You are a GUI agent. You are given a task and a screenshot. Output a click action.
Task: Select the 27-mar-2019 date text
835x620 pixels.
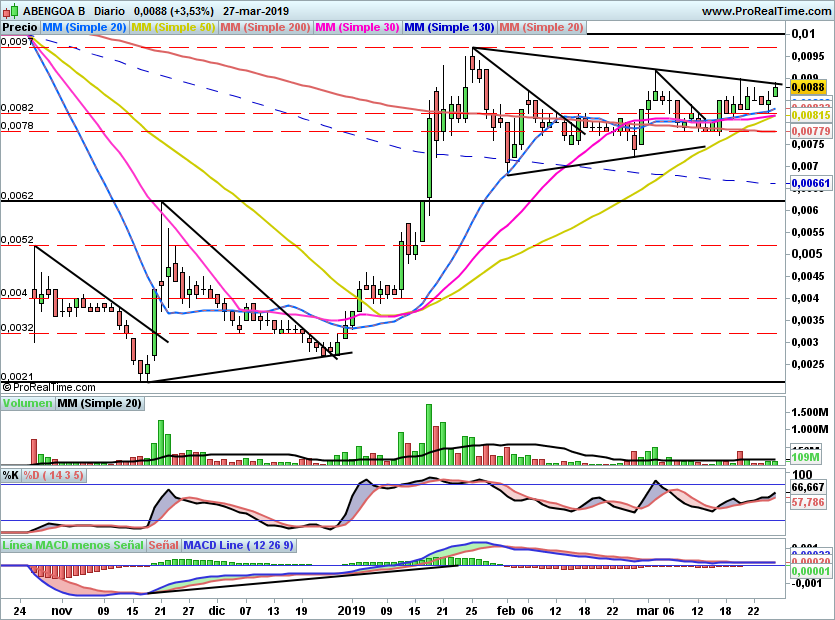point(256,11)
